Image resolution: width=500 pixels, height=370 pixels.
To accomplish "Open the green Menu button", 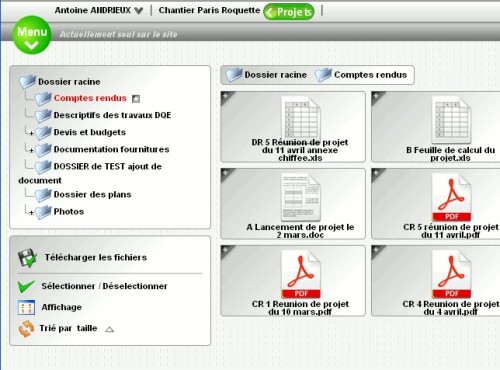I will 32,35.
